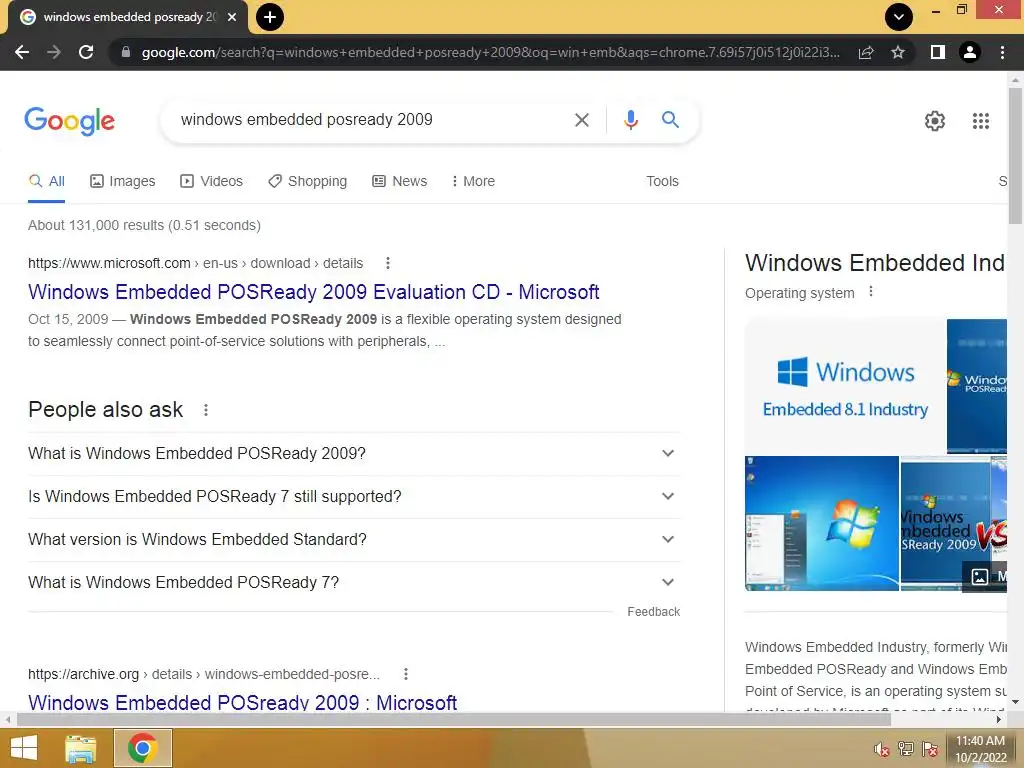Click the network tray icon

906,749
